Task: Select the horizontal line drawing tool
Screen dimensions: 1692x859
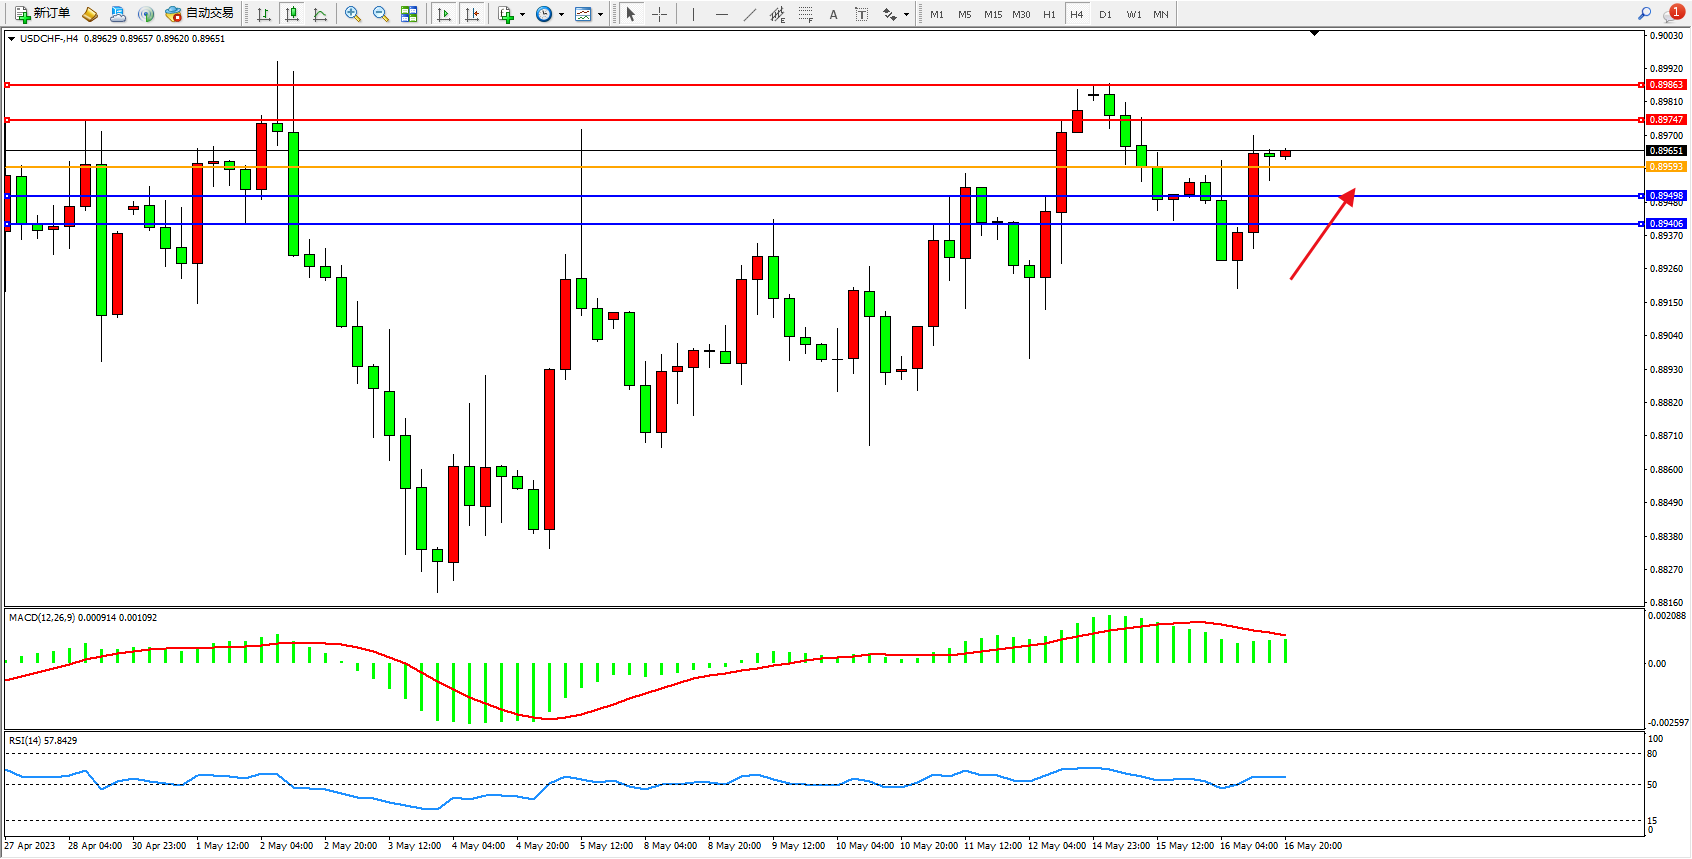Action: click(x=721, y=14)
